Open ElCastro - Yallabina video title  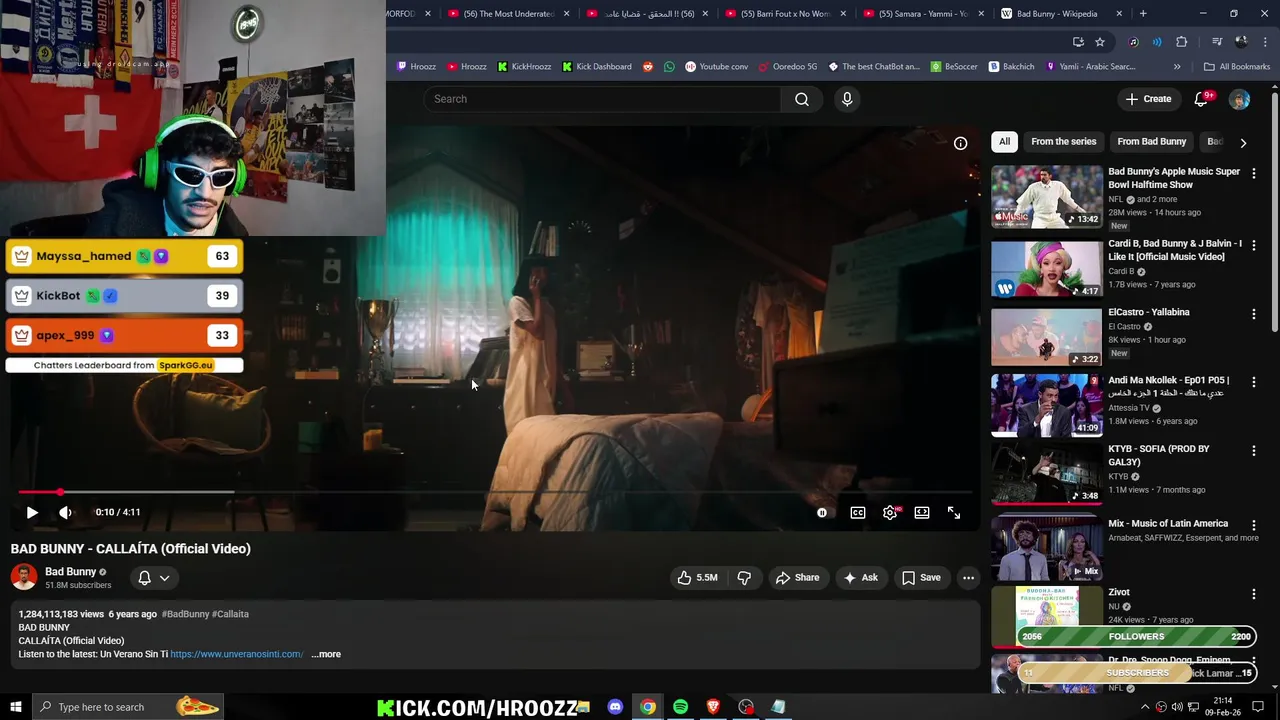[1148, 312]
